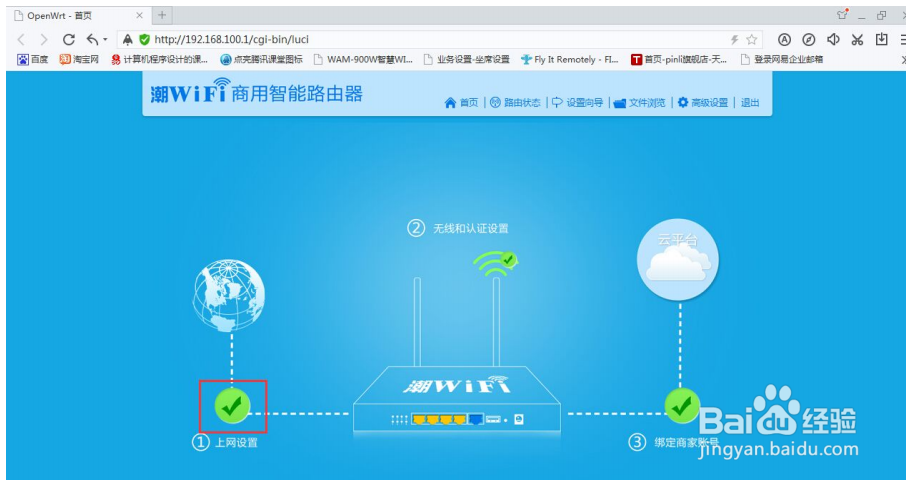910x481 pixels.
Task: Open 高级设置 in router navigation
Action: click(702, 103)
